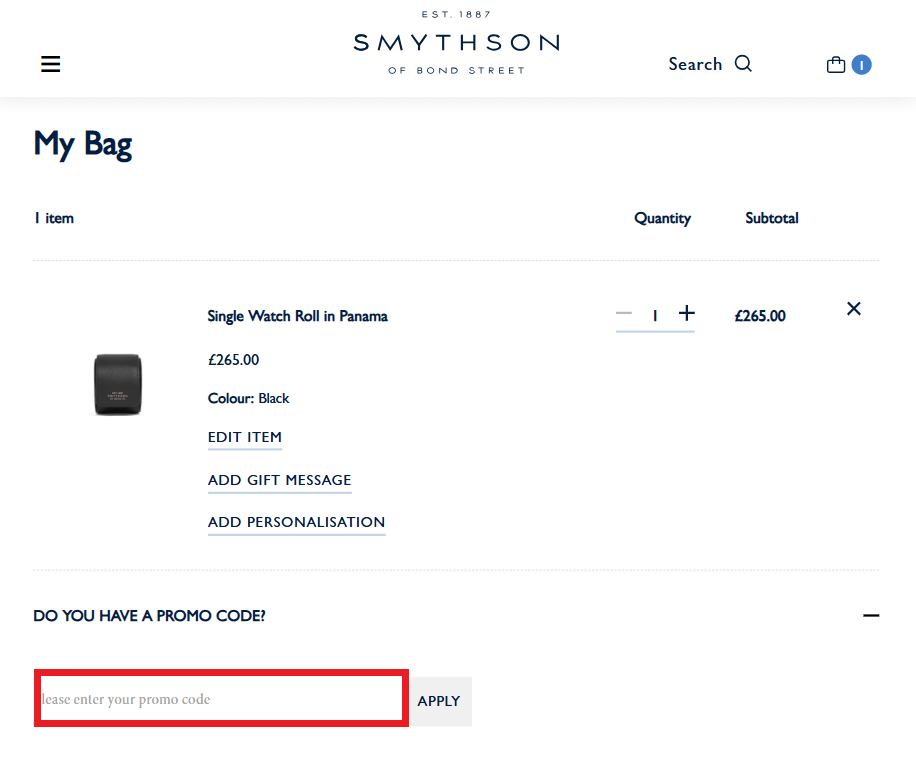
Task: Click the Search menu label
Action: pos(695,63)
